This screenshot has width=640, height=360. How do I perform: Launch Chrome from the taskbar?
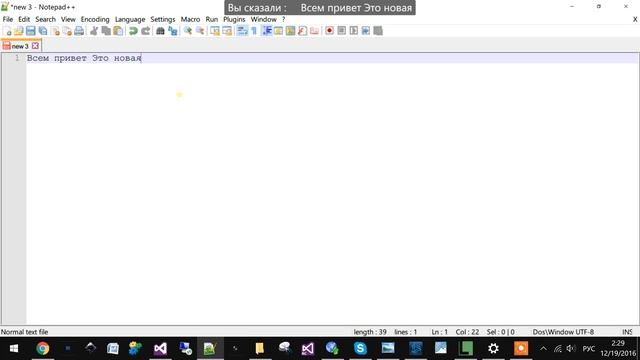[x=42, y=349]
